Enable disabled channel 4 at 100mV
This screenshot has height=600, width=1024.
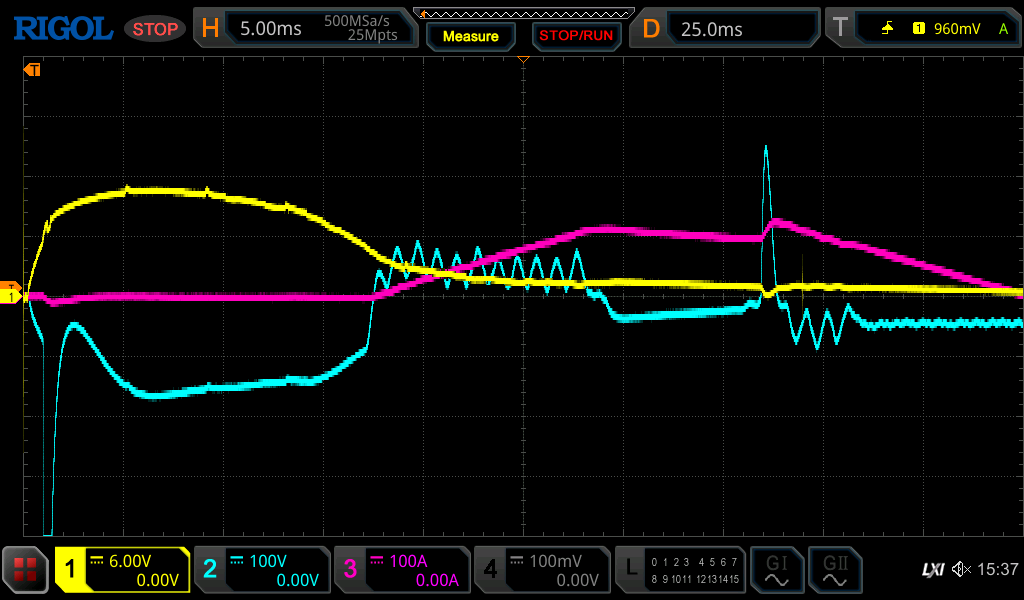tap(542, 570)
